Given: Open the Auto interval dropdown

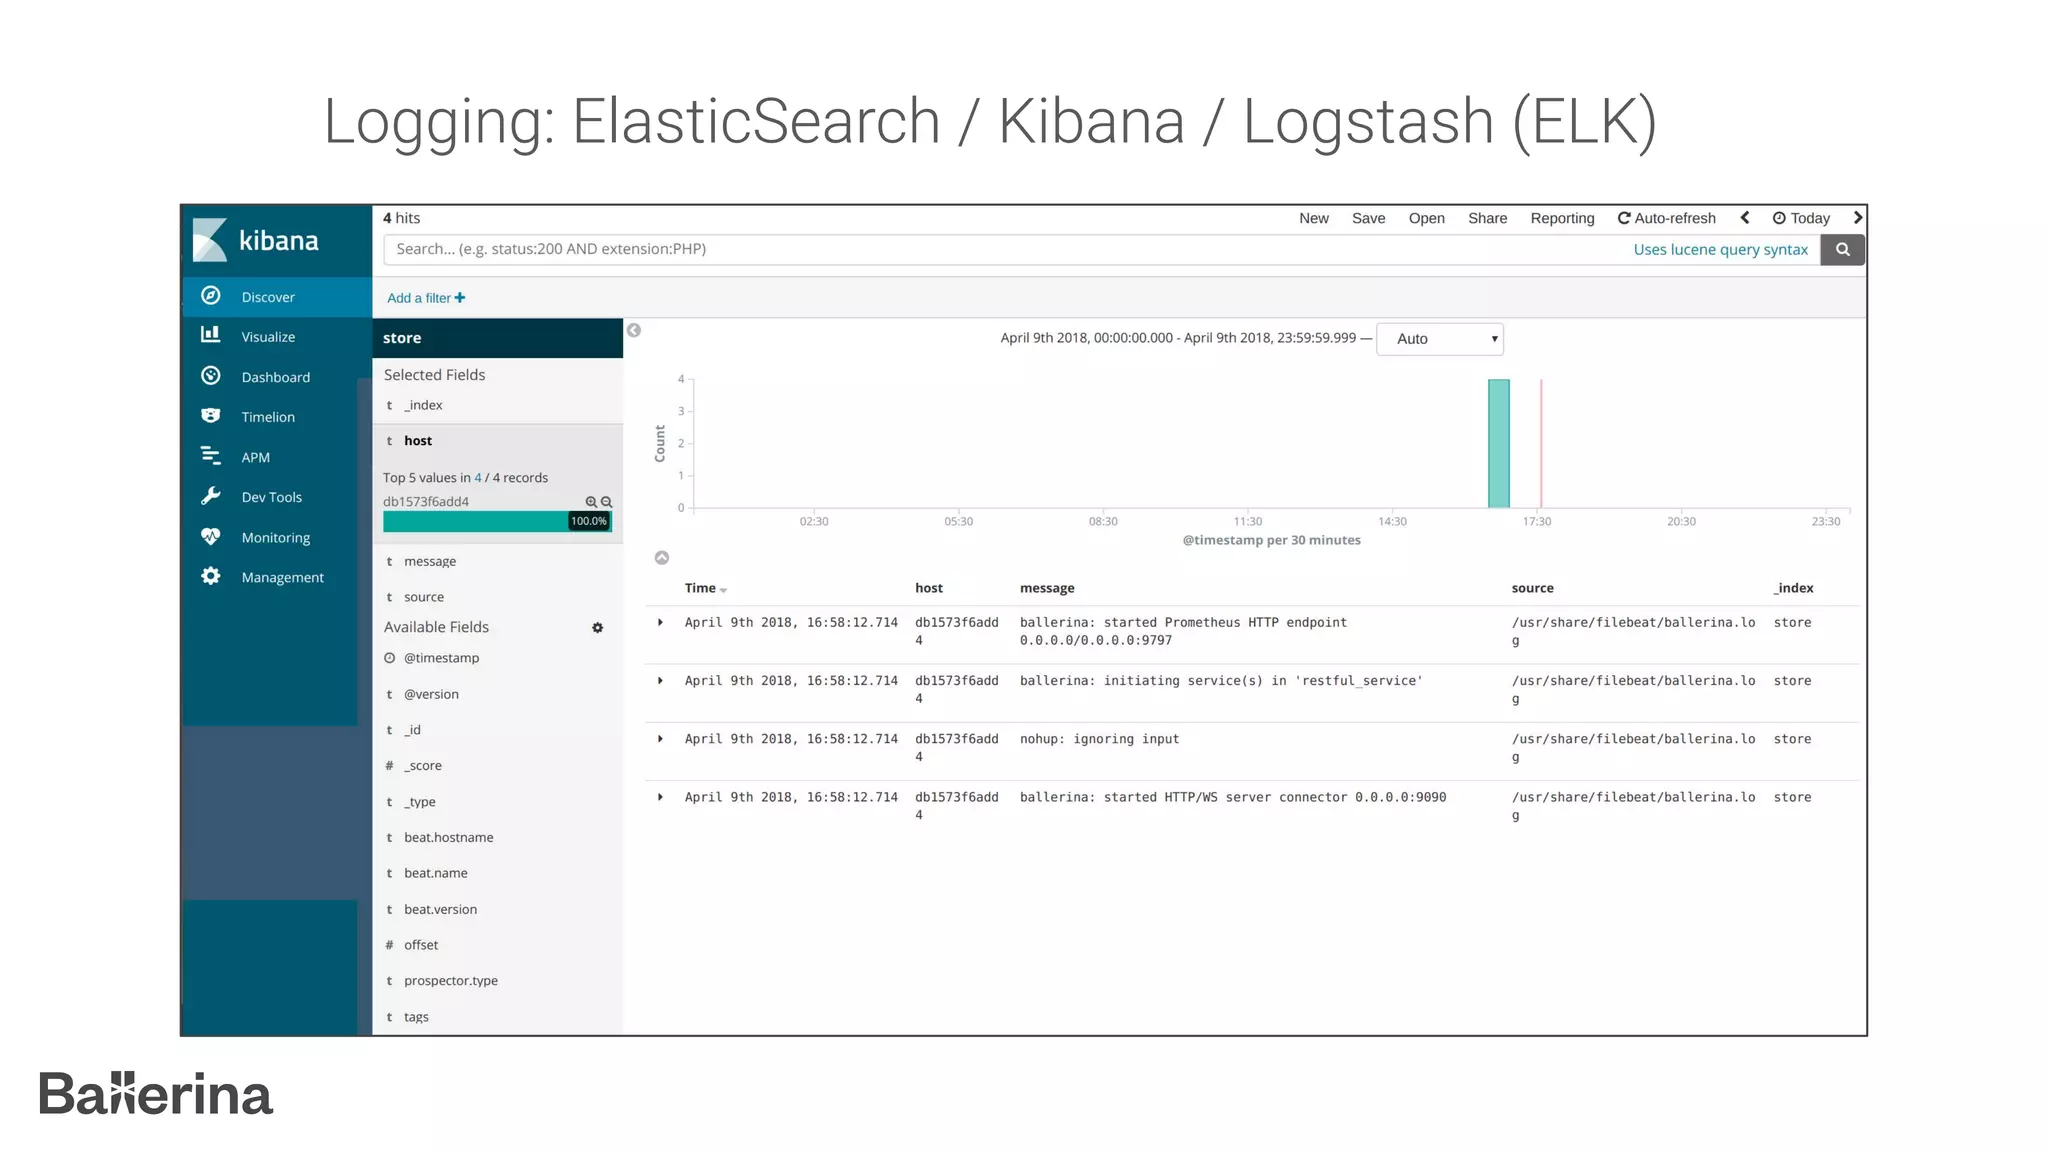Looking at the screenshot, I should tap(1440, 339).
